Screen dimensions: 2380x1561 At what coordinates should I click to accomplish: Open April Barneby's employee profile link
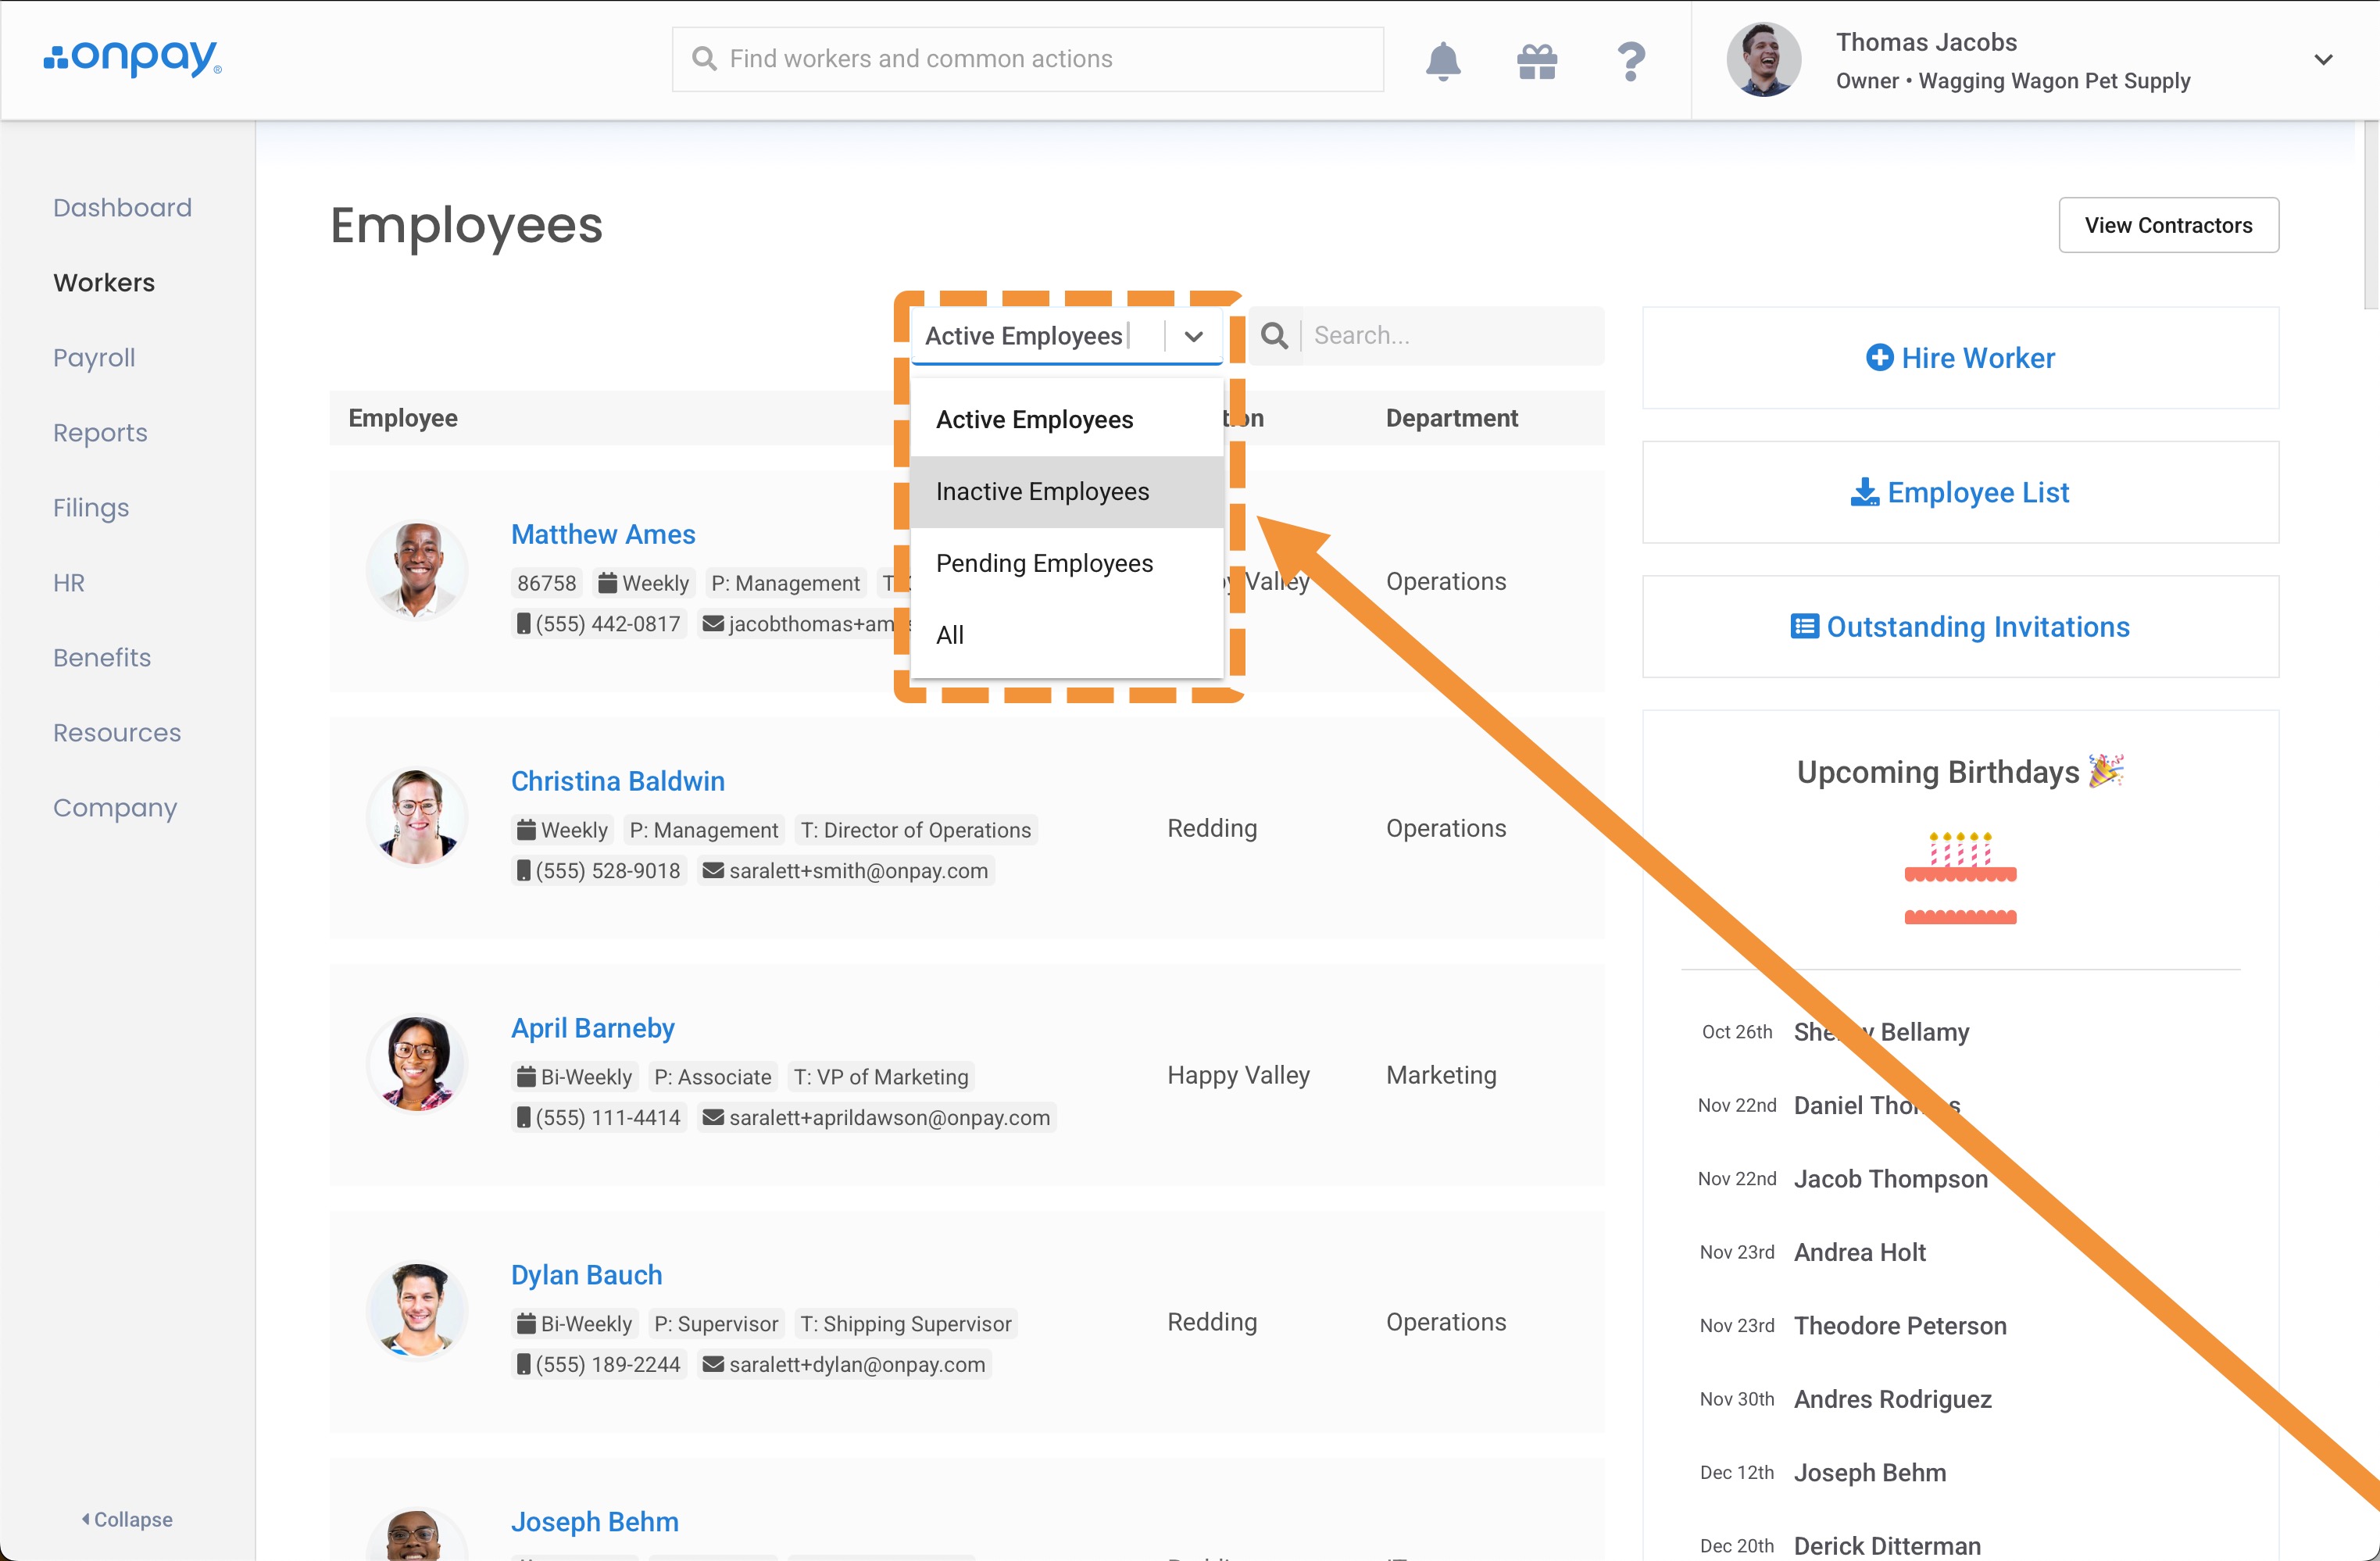593,1028
